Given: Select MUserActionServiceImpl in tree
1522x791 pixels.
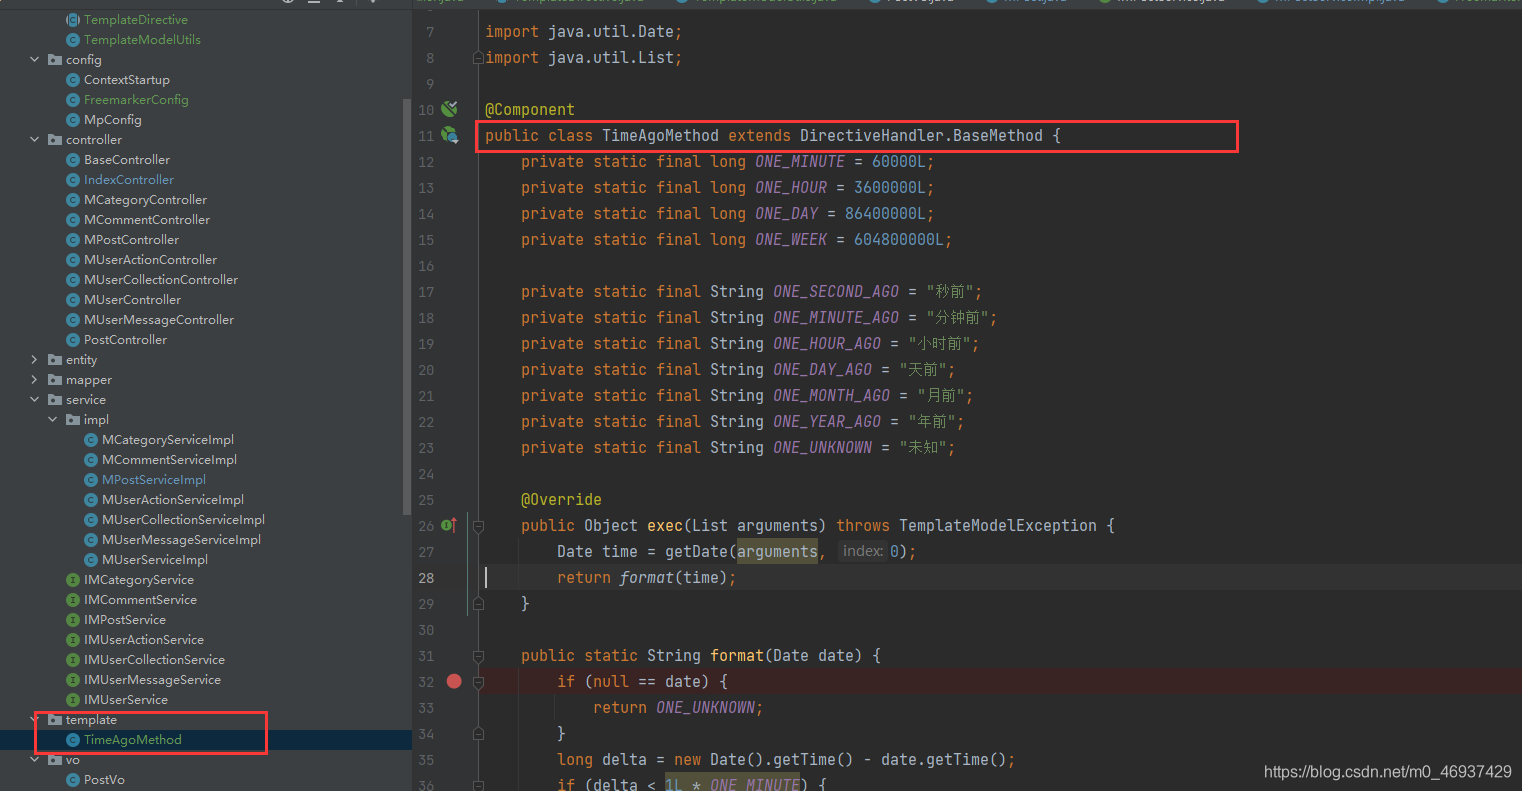Looking at the screenshot, I should point(173,500).
